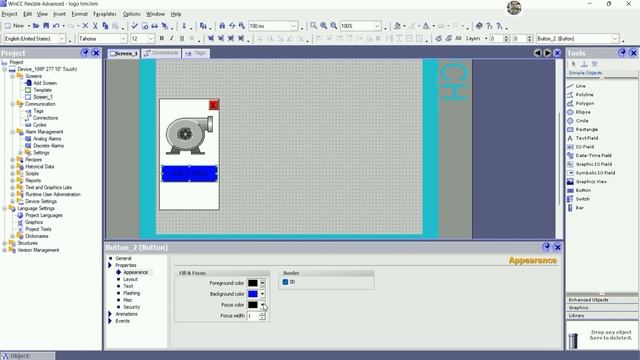Zoom out with the minus magnifier icon

point(334,26)
